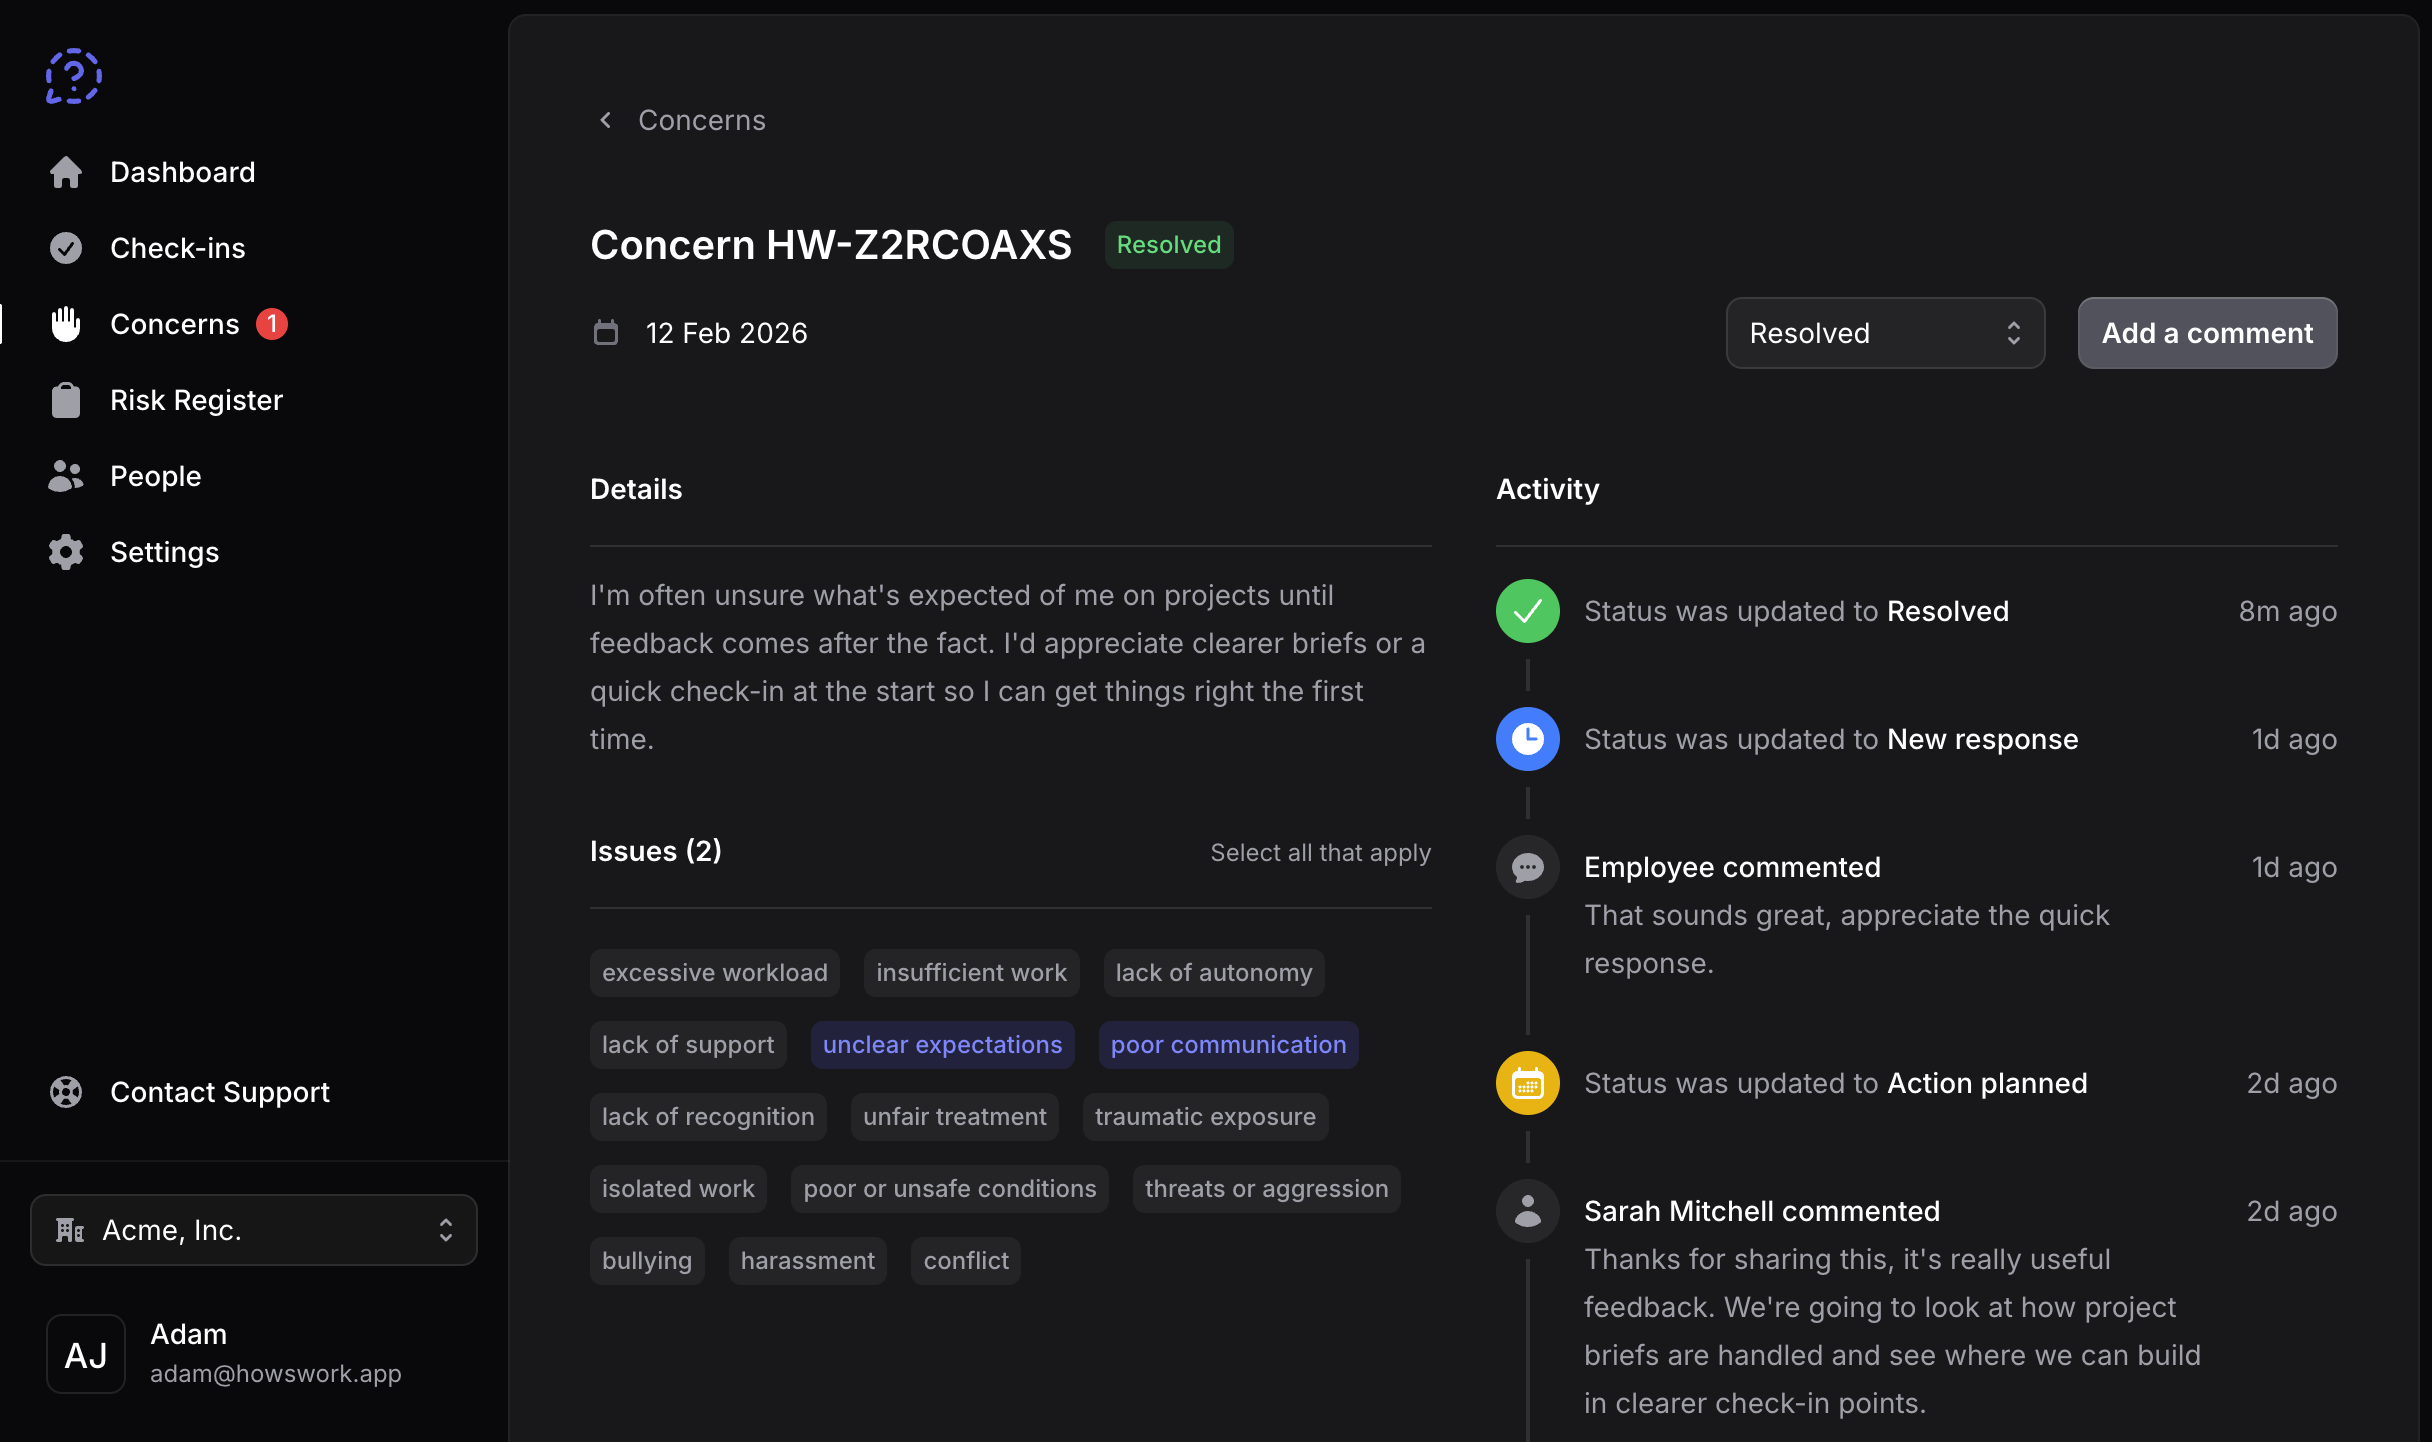Switch to Dashboard in the sidebar menu

[182, 172]
